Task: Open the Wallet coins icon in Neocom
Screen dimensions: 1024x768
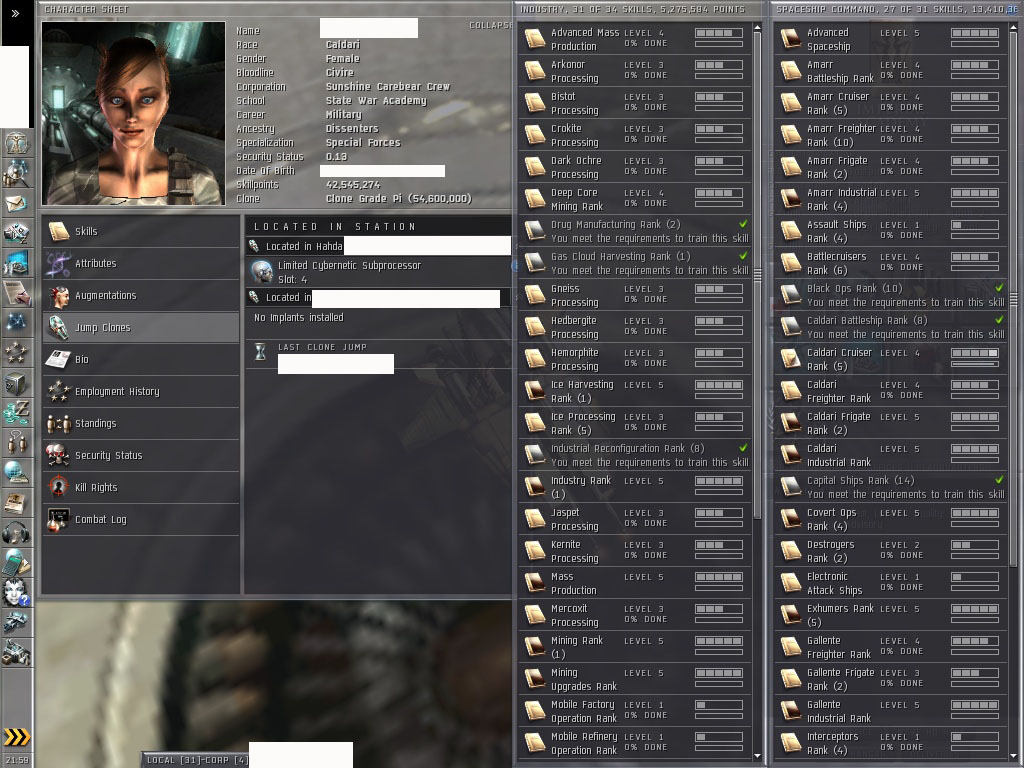Action: (x=16, y=413)
